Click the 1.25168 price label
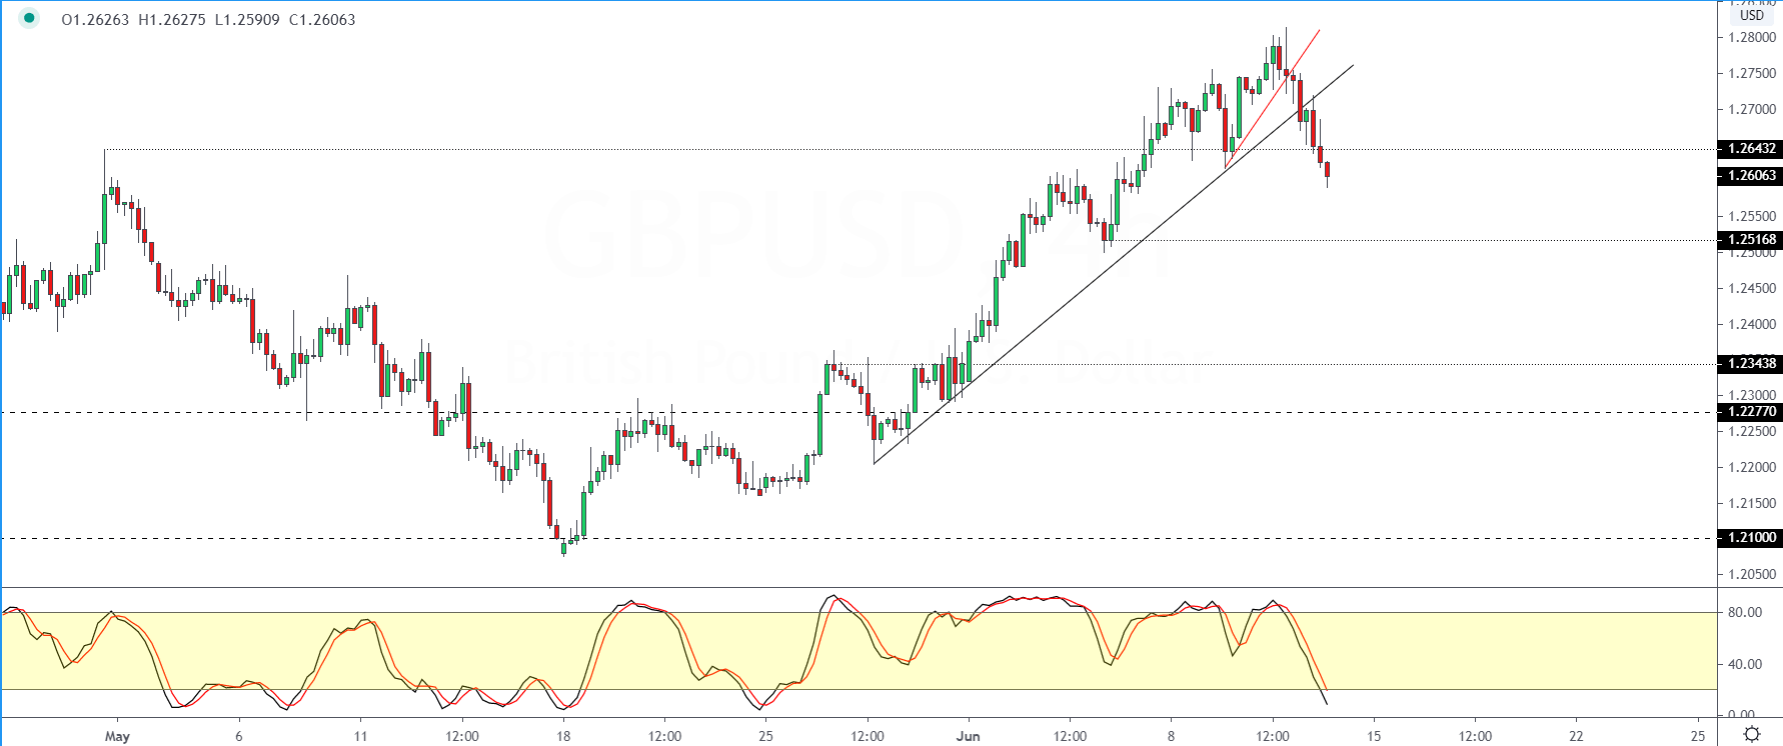 click(x=1750, y=240)
